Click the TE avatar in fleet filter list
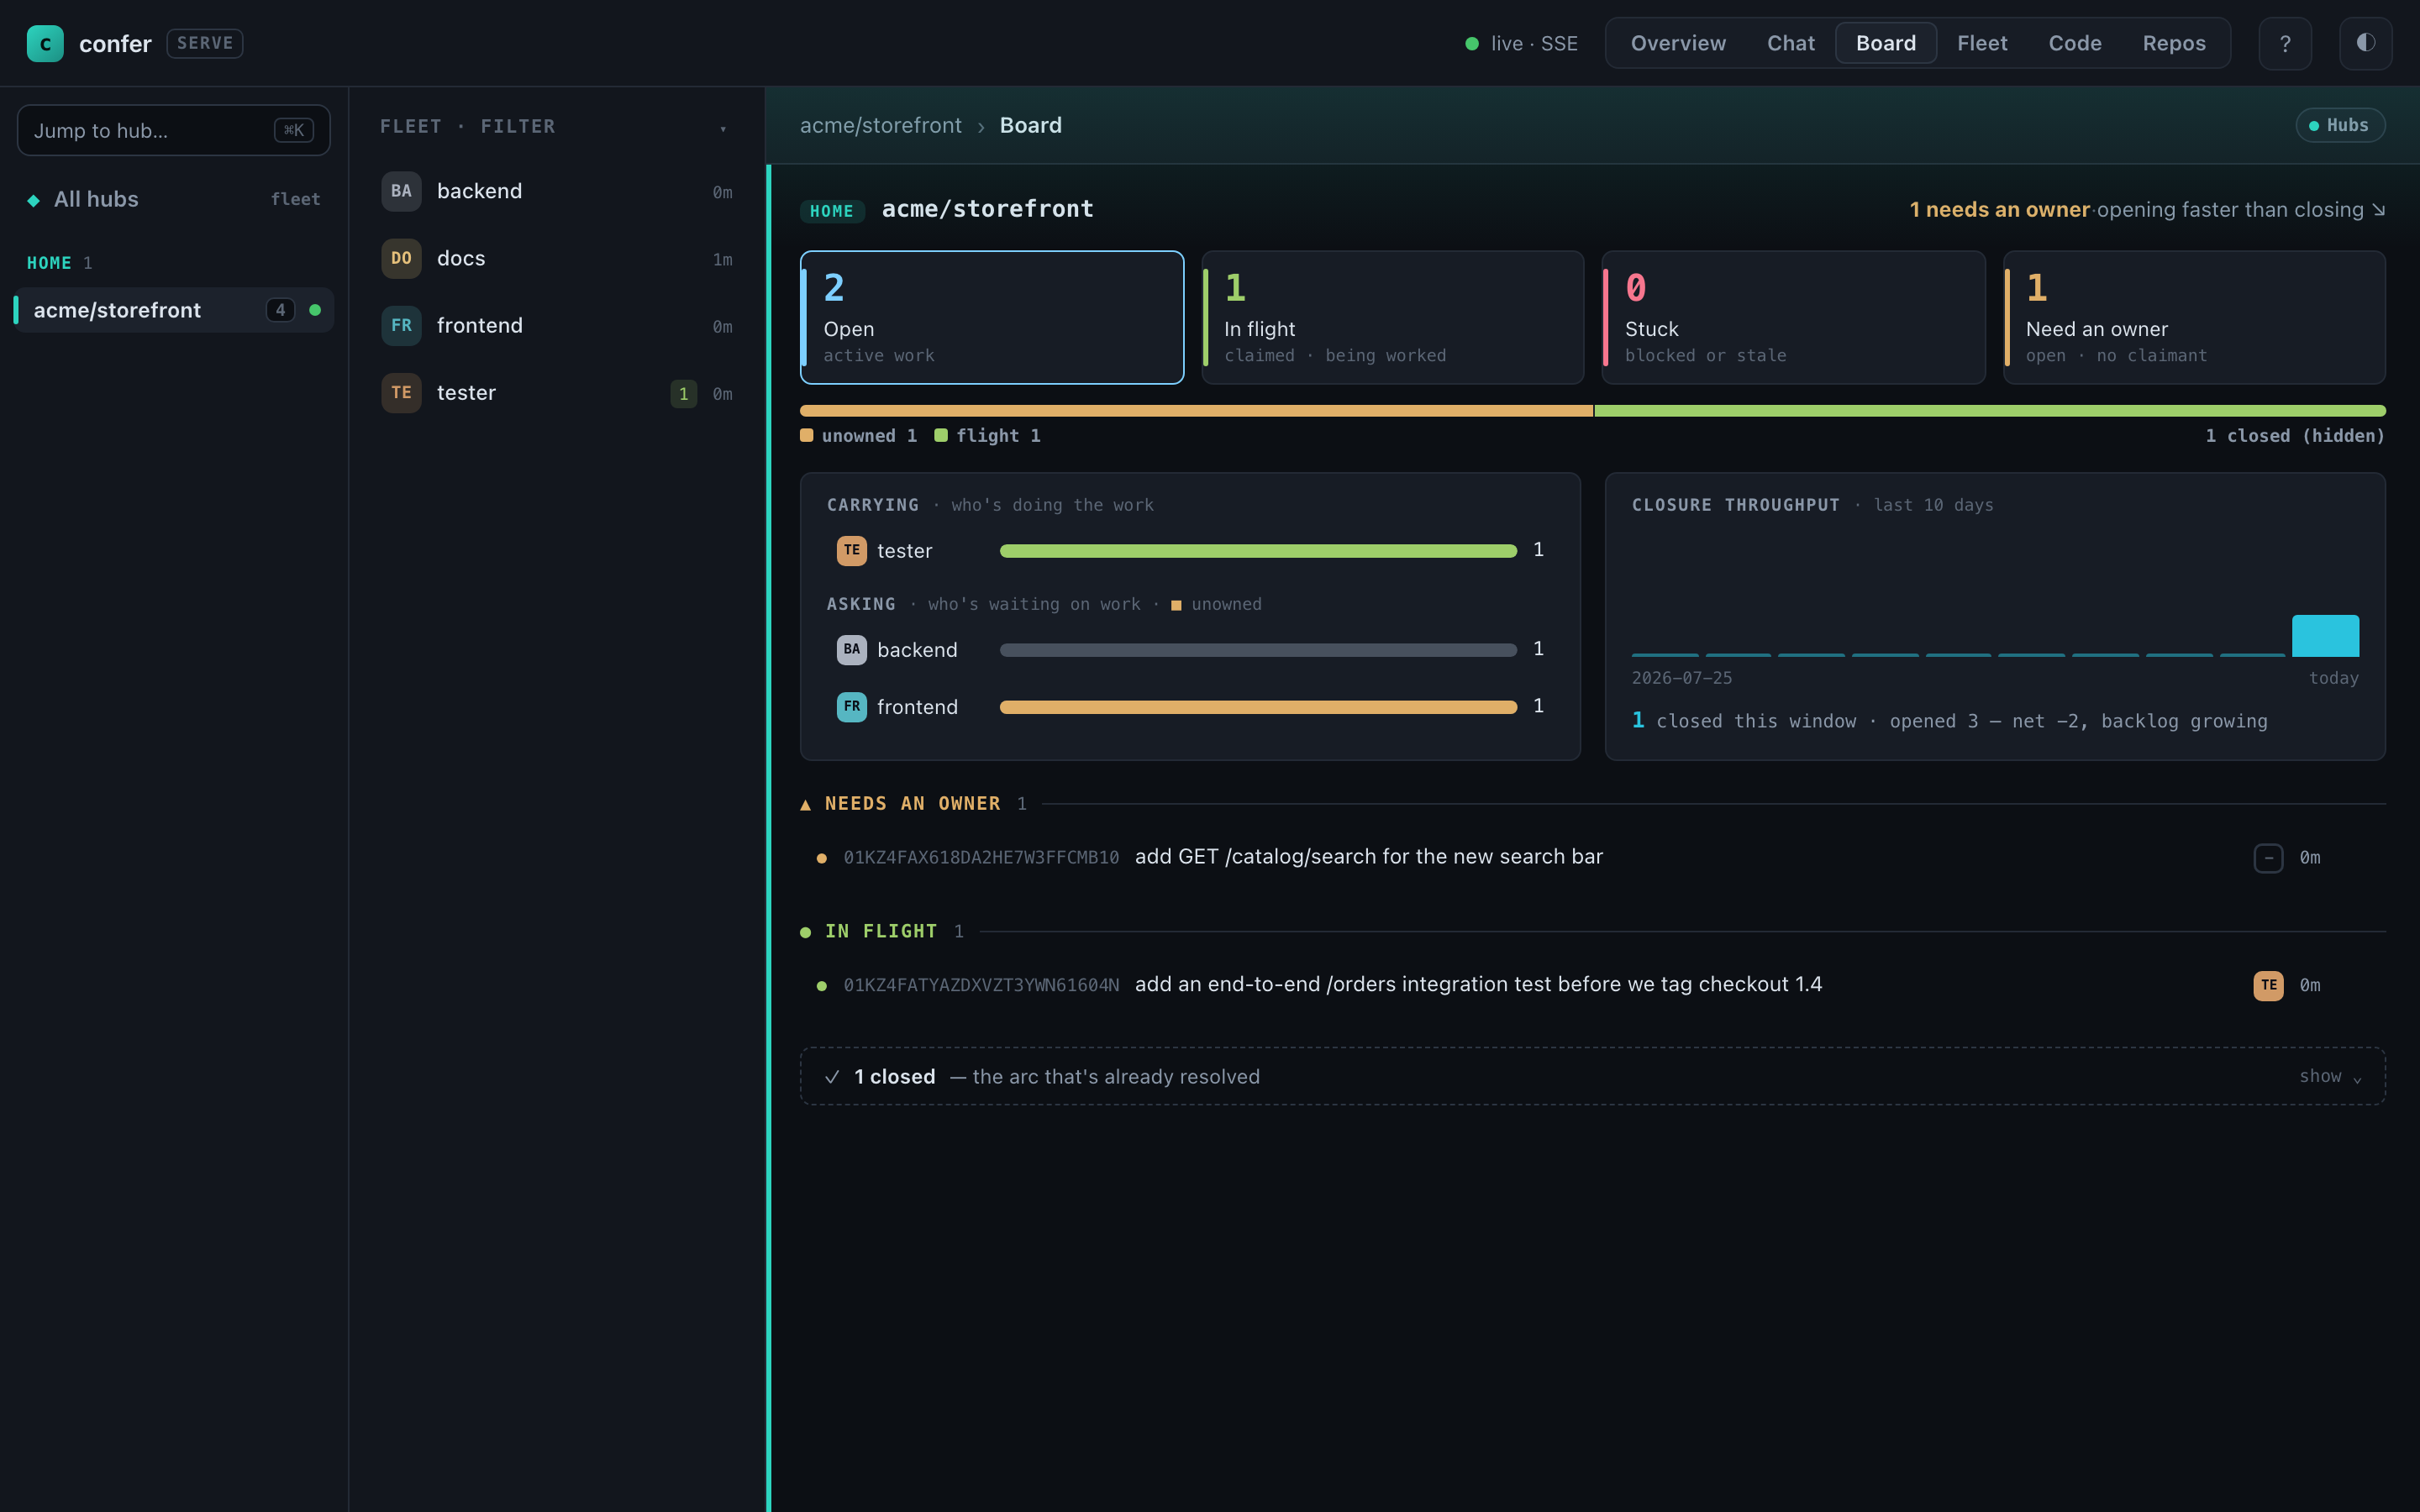The image size is (2420, 1512). click(401, 393)
